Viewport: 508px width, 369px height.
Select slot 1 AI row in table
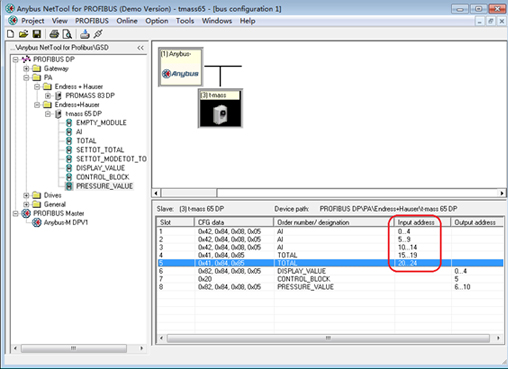(x=330, y=231)
